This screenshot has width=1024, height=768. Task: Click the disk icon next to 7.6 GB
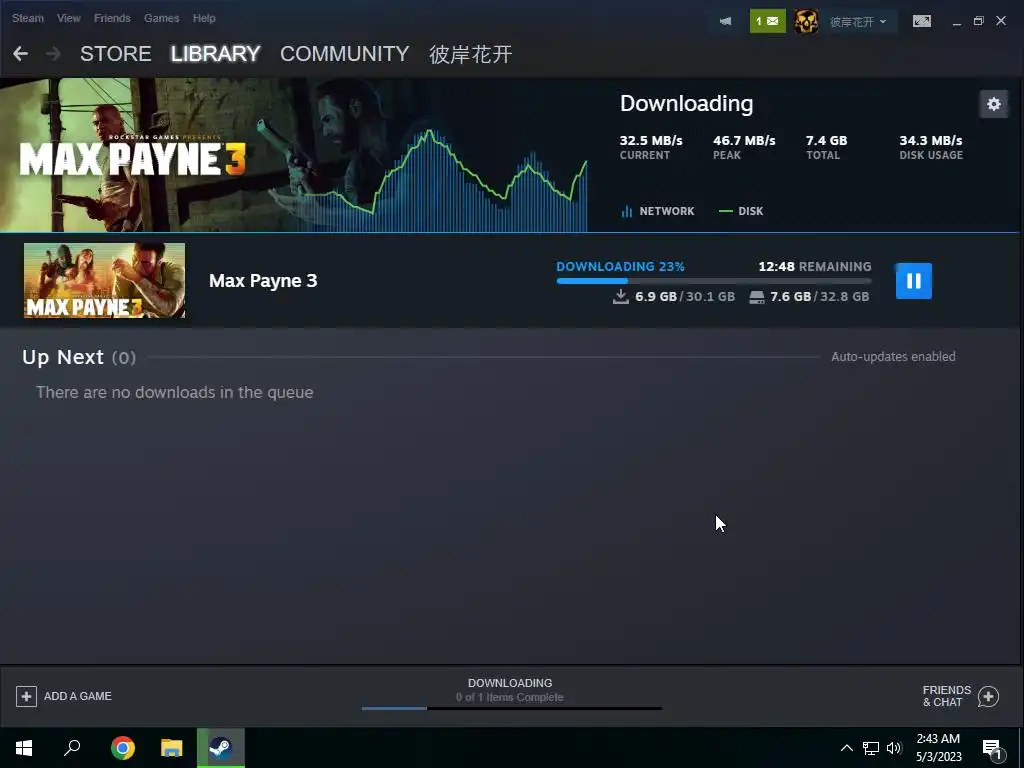pyautogui.click(x=756, y=297)
